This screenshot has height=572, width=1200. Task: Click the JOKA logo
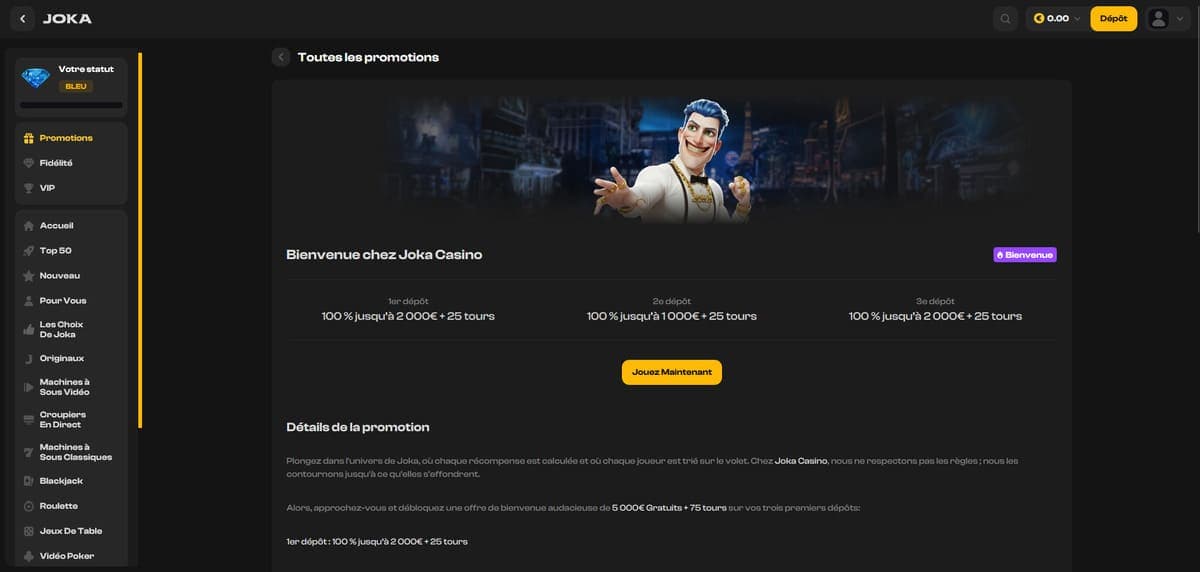(67, 18)
